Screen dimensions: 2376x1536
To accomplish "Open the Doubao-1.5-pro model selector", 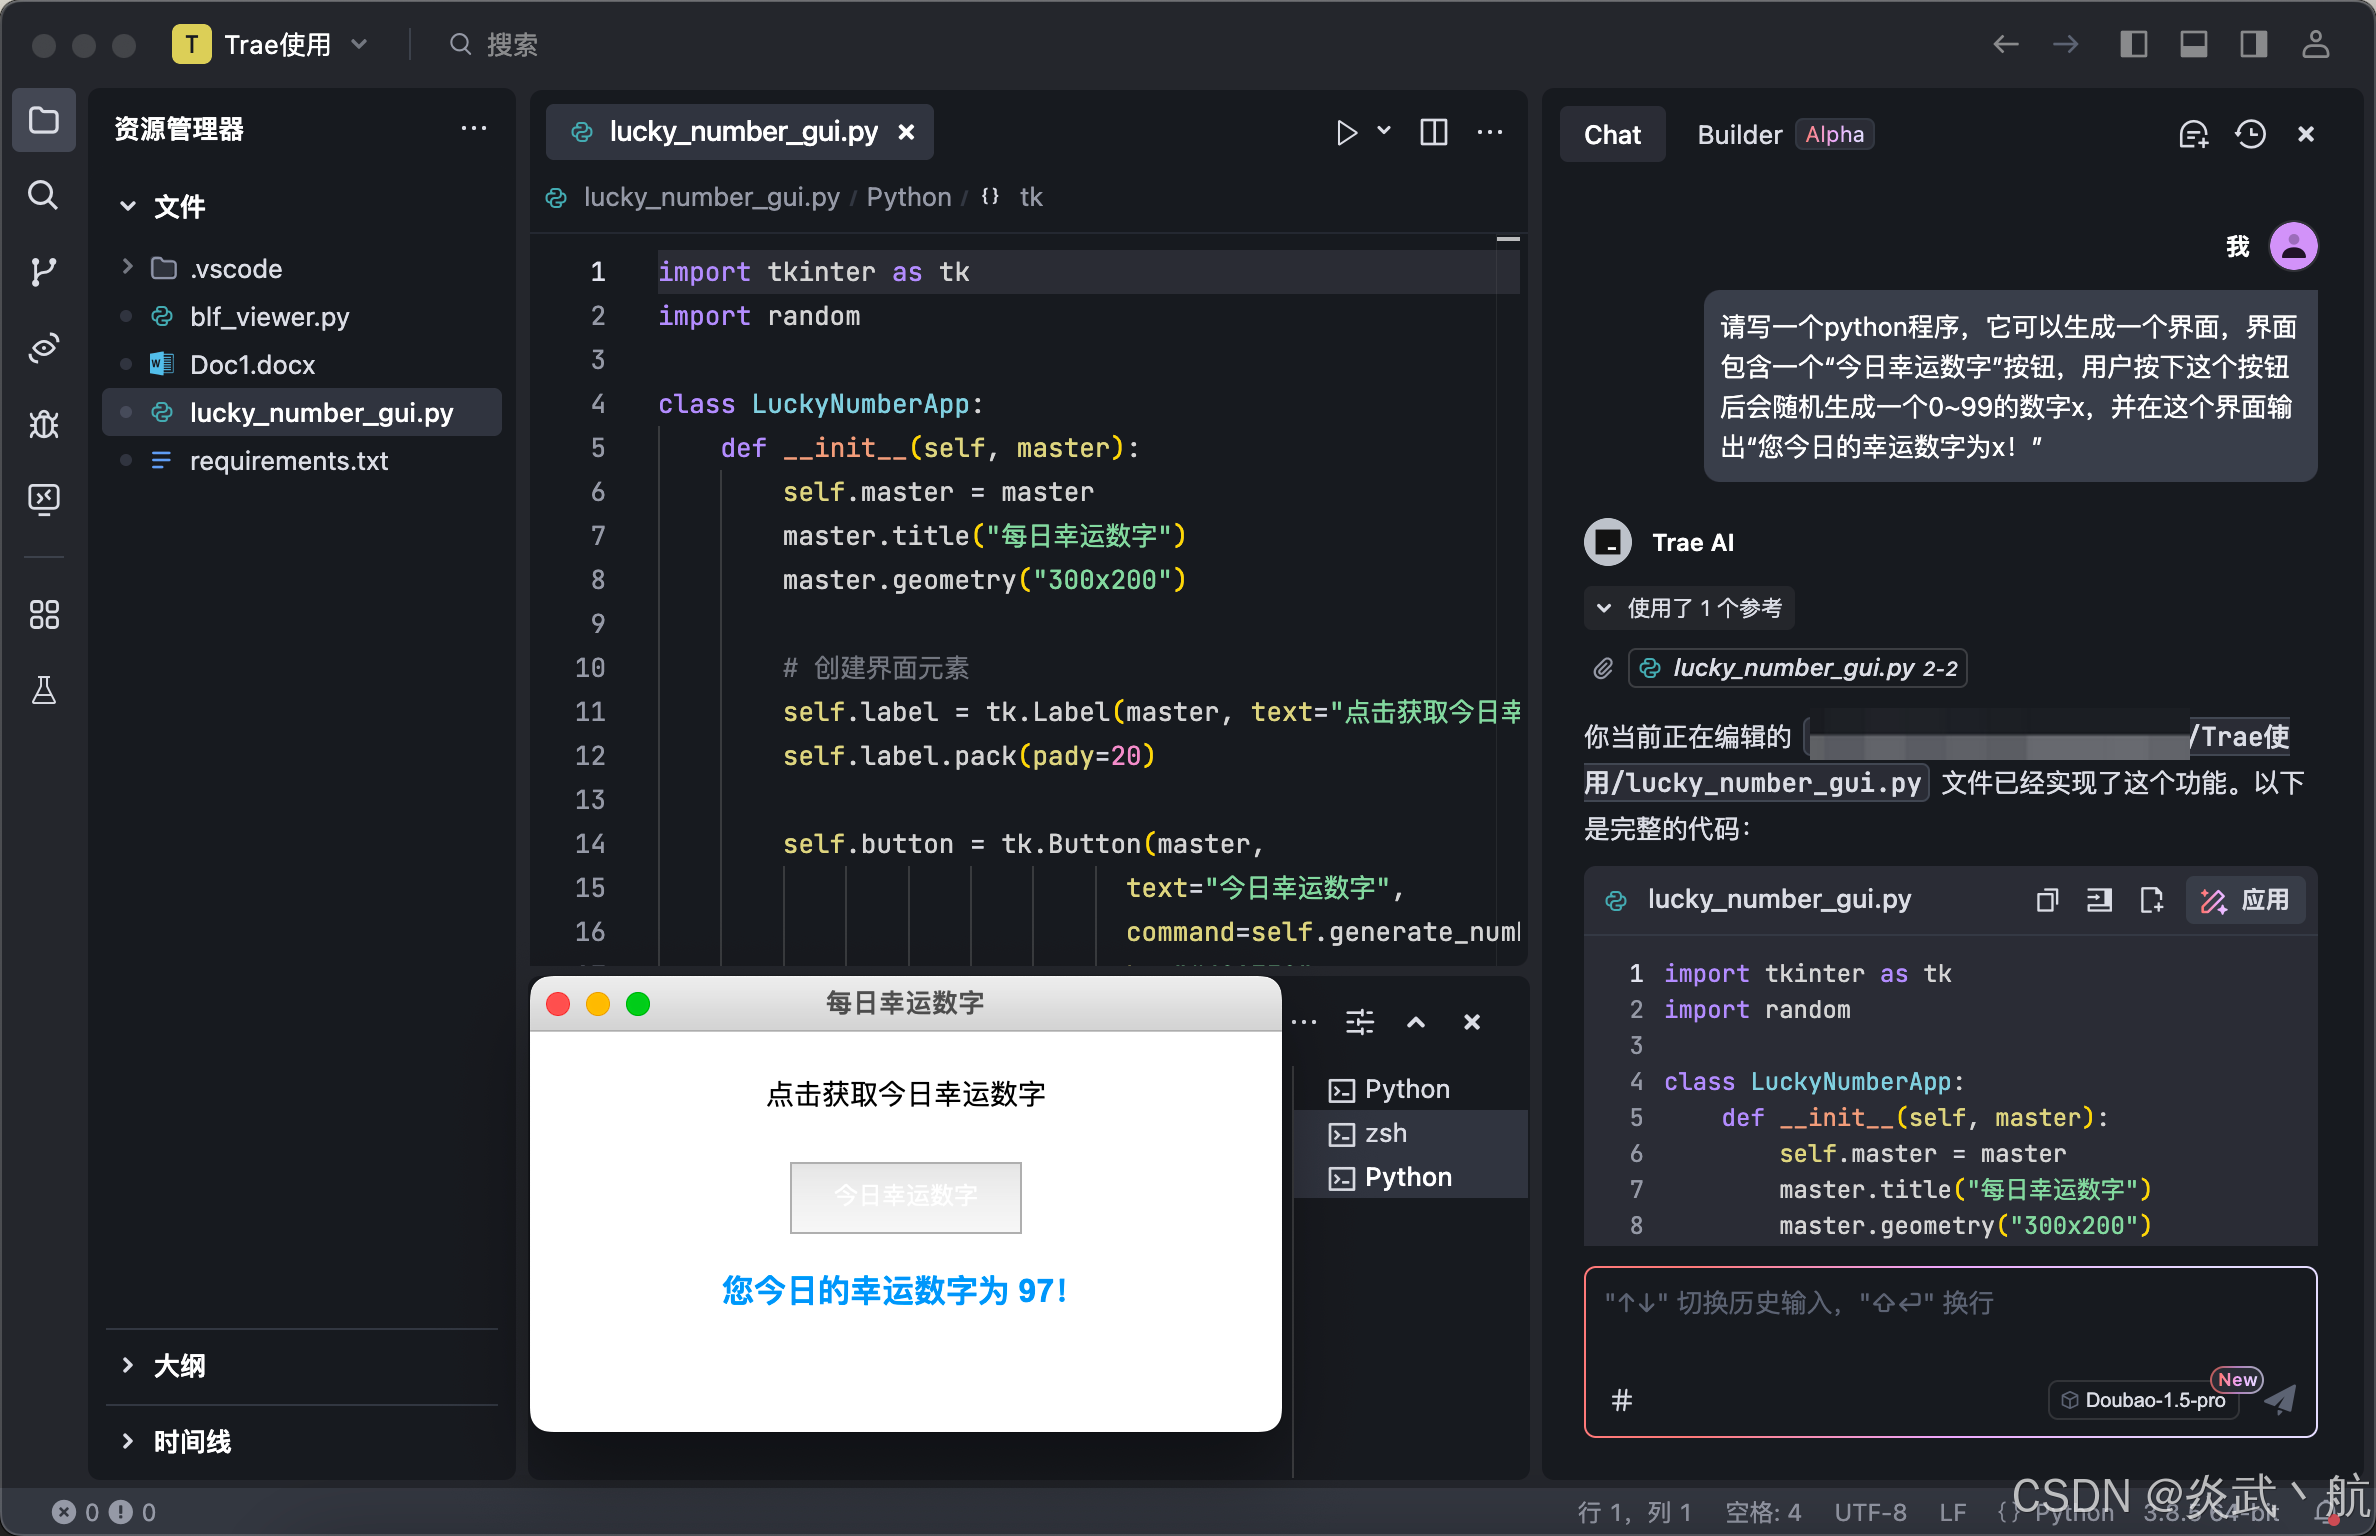I will coord(2145,1400).
